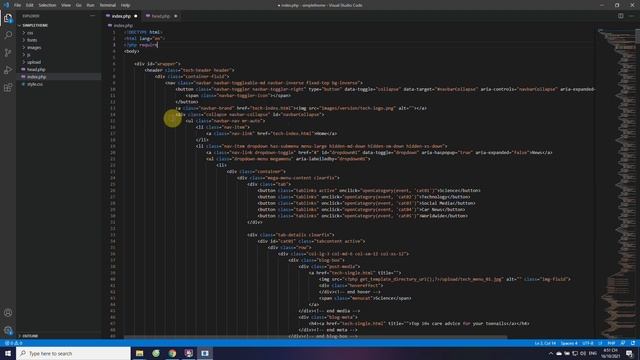Place cursor on body tag line
Image resolution: width=640 pixels, height=360 pixels.
point(132,51)
